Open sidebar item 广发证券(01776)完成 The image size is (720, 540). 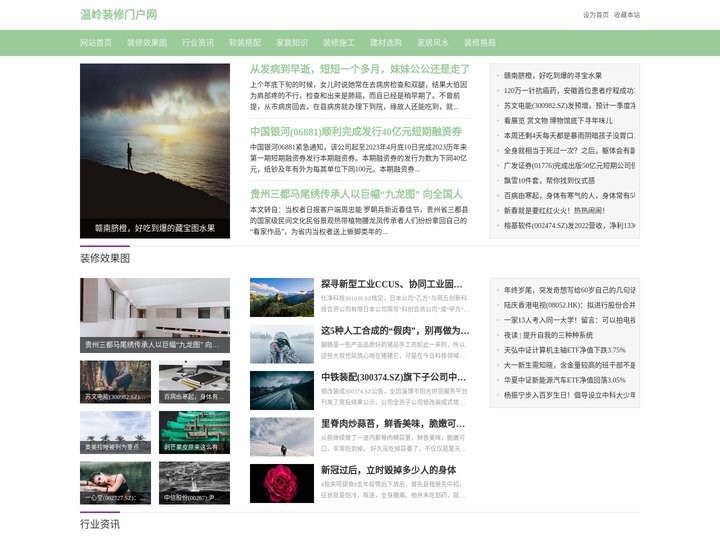point(569,166)
